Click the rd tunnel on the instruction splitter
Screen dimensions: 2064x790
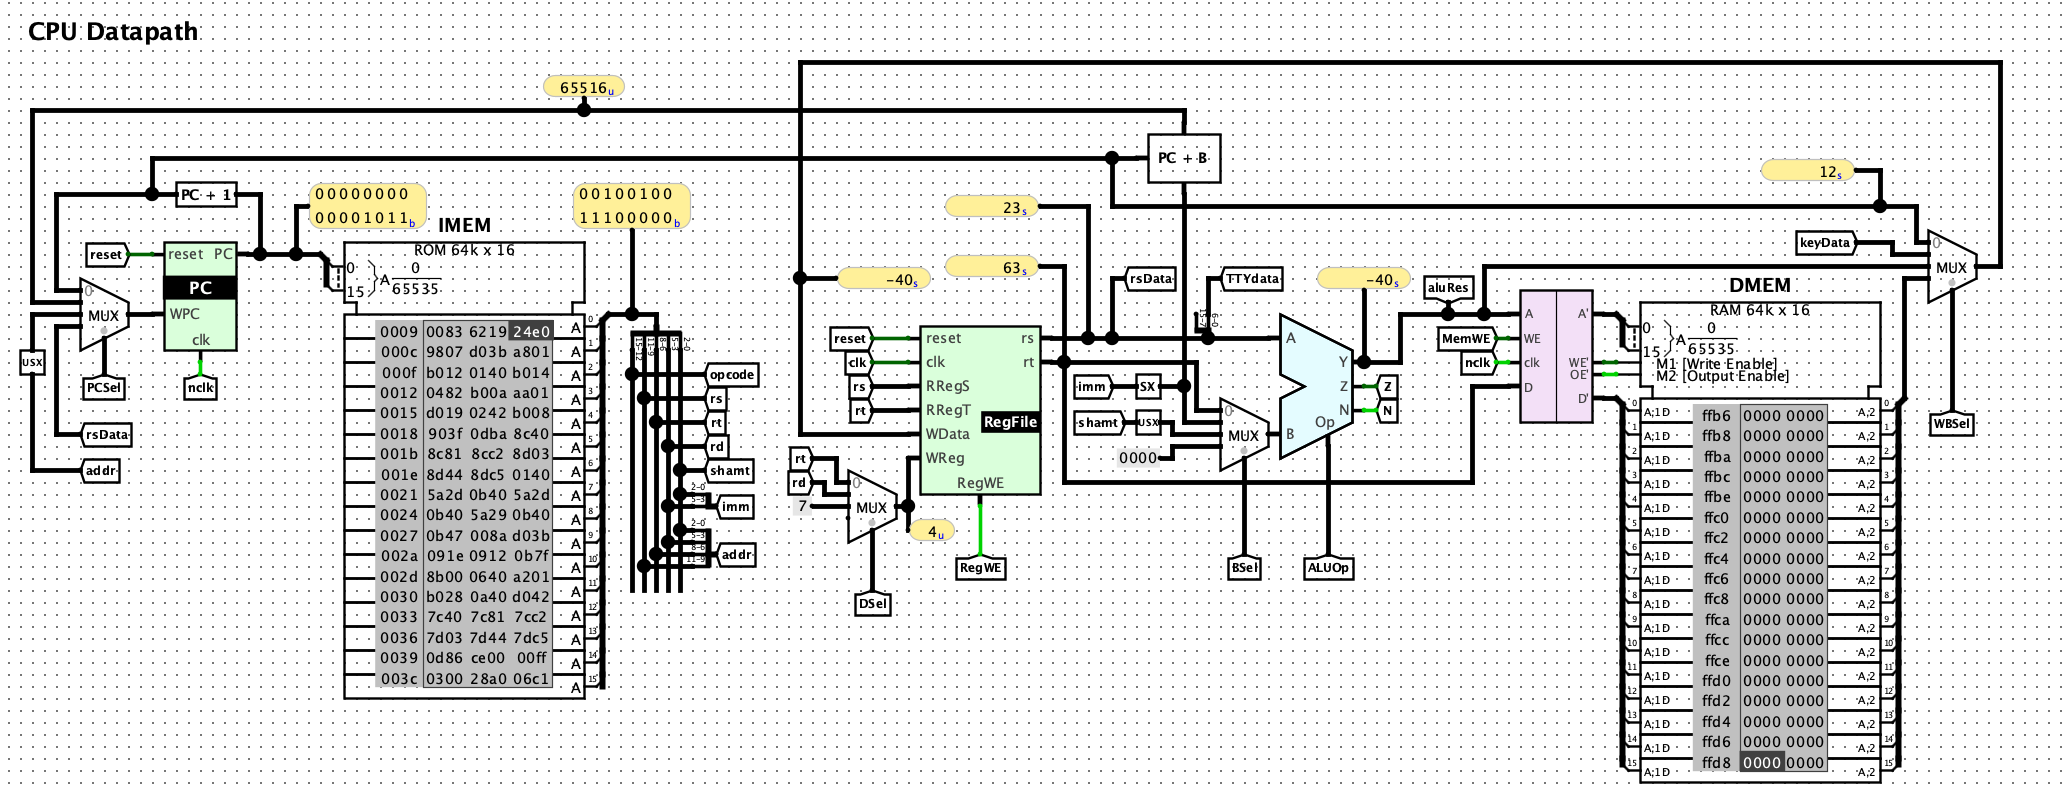point(716,447)
